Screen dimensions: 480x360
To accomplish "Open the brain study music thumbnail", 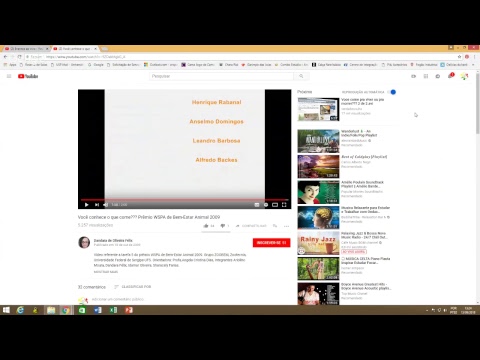I will tap(318, 218).
